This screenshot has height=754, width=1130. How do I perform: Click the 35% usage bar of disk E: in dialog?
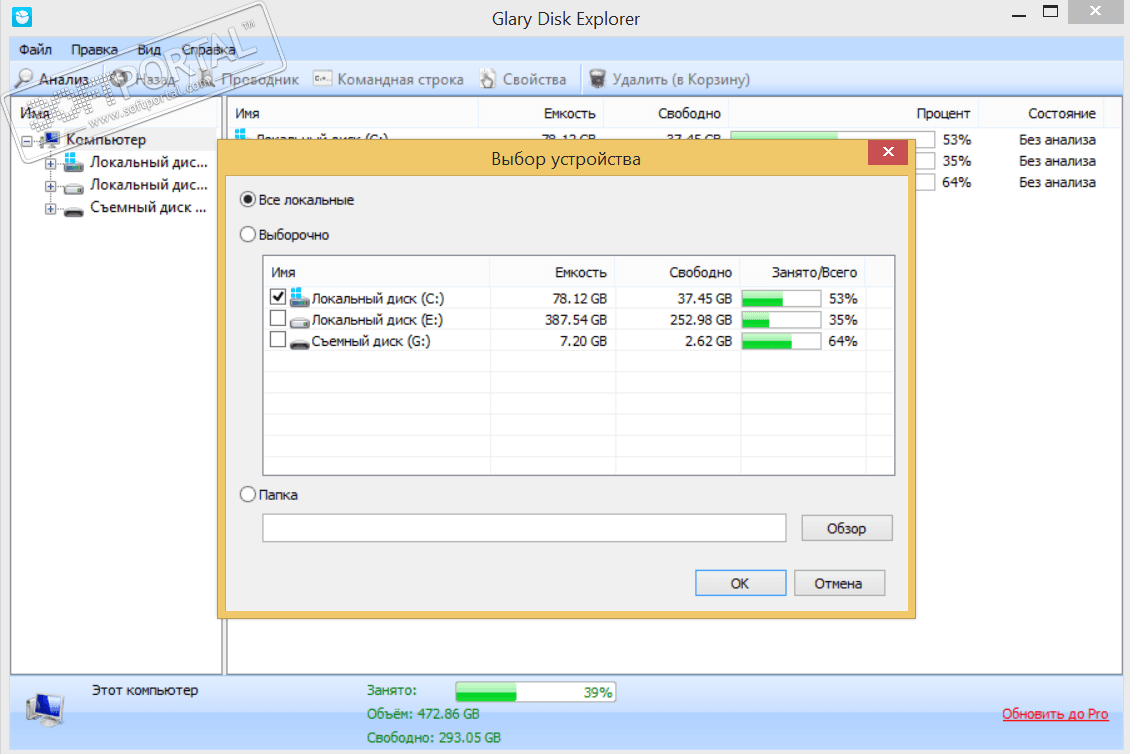[781, 320]
